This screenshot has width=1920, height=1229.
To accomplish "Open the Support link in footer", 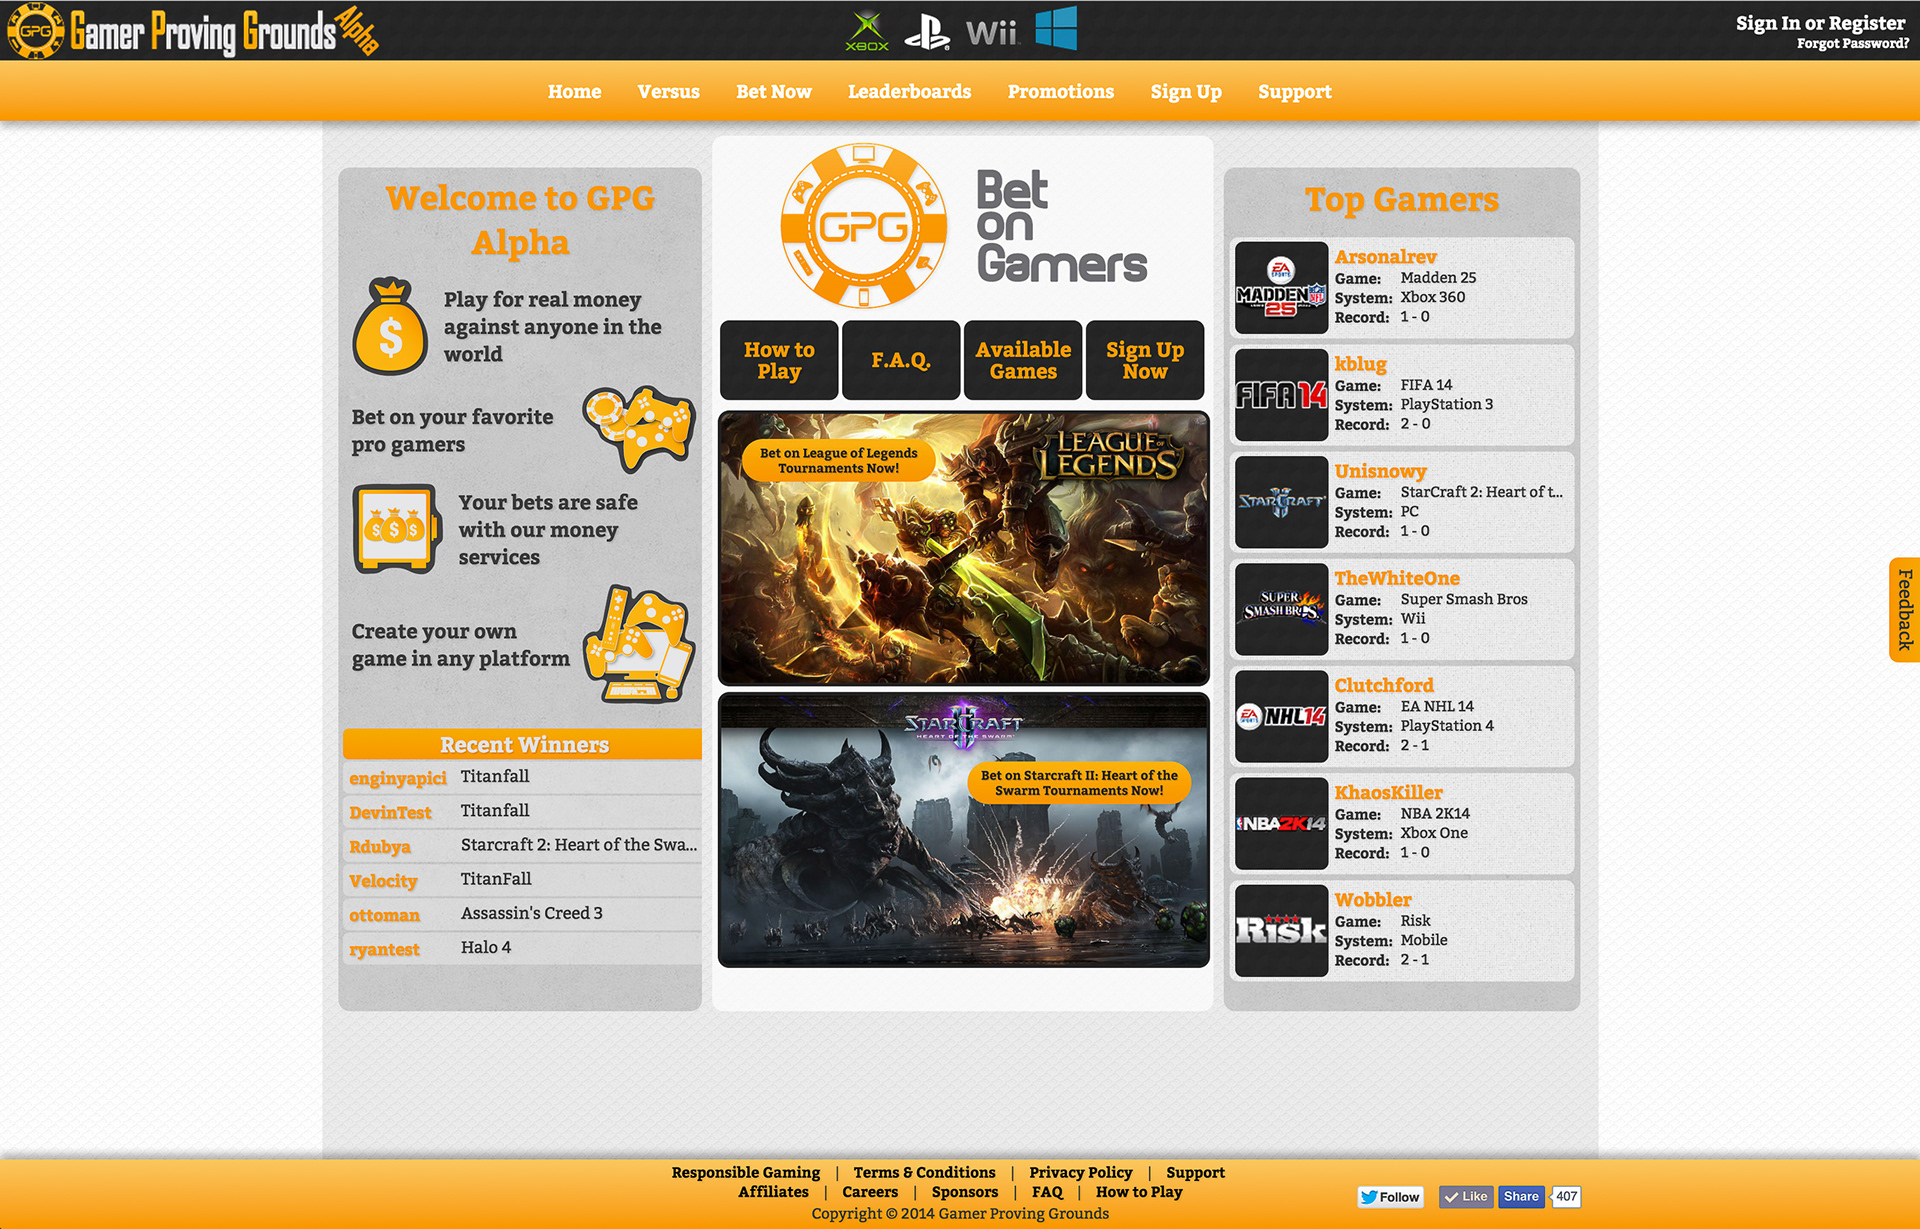I will point(1195,1172).
